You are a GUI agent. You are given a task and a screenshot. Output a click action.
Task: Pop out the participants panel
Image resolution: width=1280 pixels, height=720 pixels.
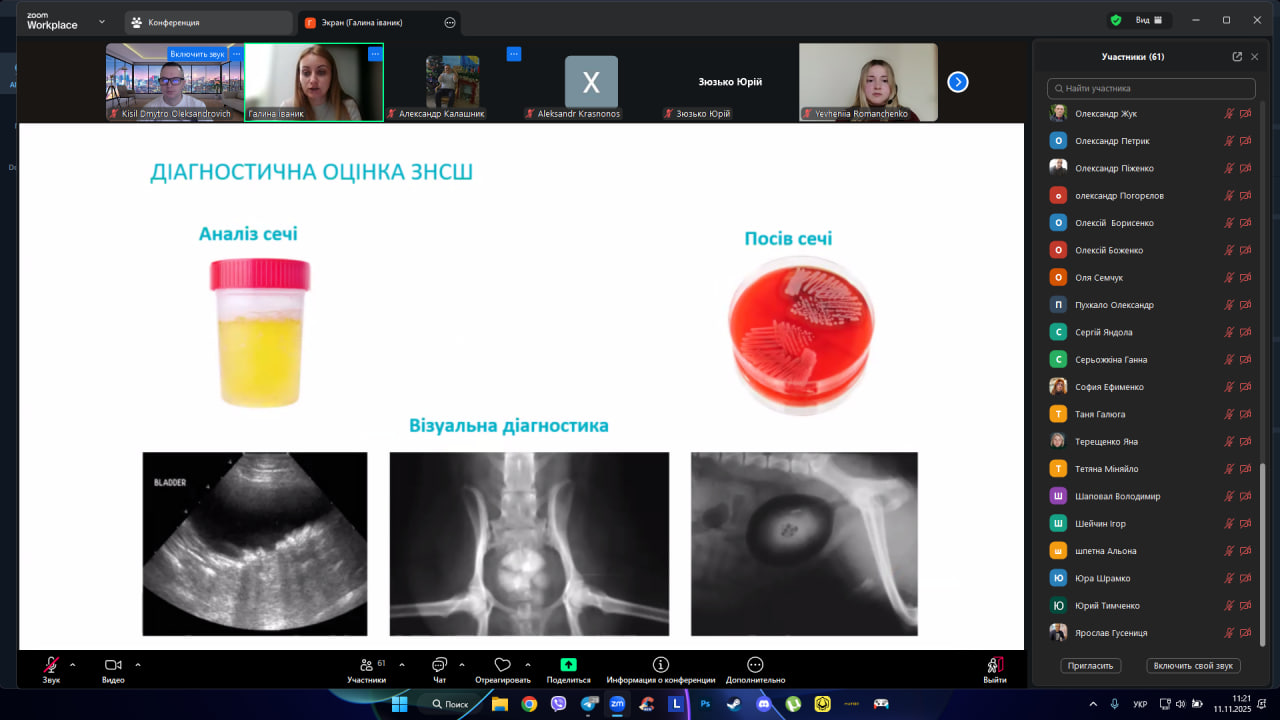pos(1237,57)
